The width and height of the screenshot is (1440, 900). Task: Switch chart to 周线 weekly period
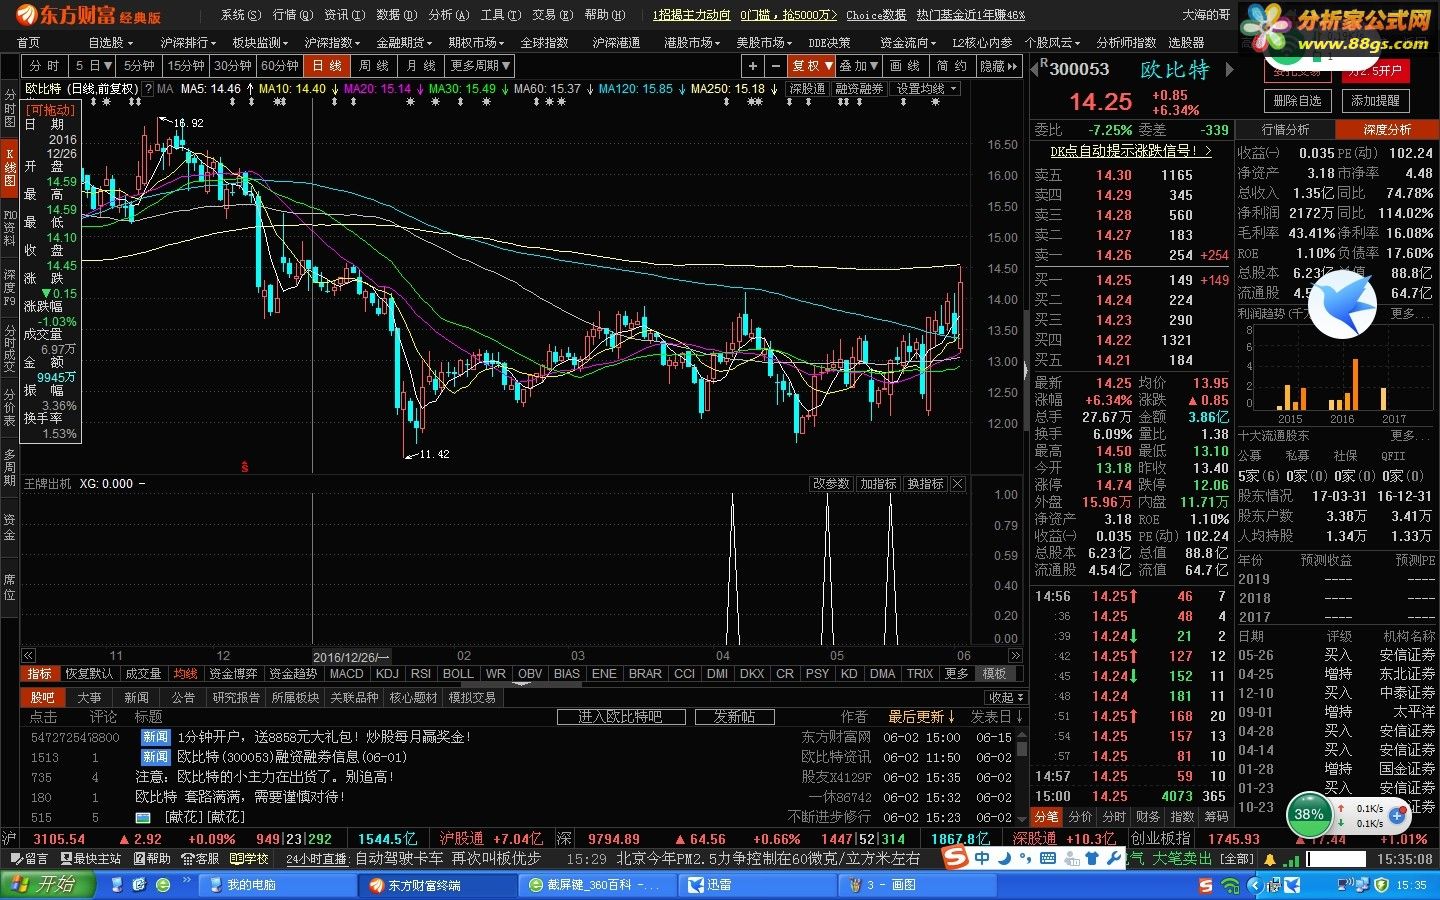[374, 66]
